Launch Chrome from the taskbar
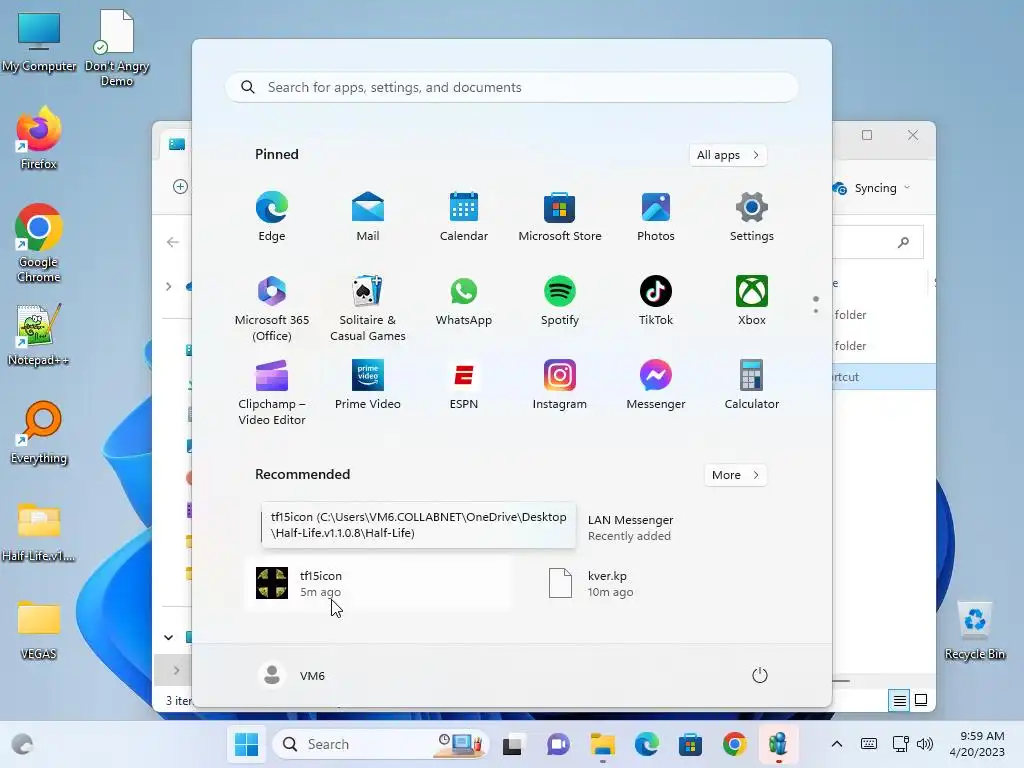Image resolution: width=1024 pixels, height=768 pixels. pos(735,744)
